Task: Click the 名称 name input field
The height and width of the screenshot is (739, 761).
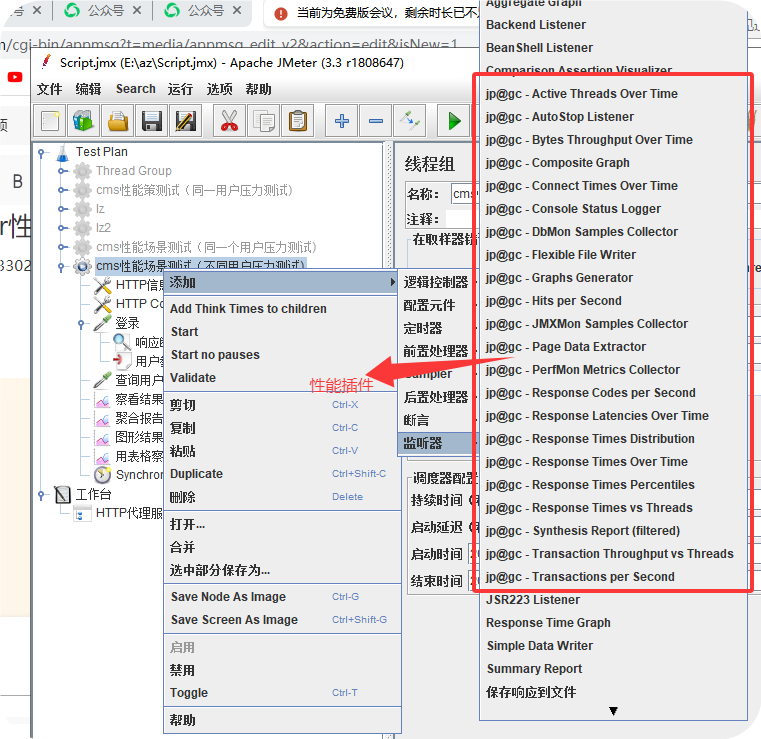Action: pyautogui.click(x=463, y=194)
